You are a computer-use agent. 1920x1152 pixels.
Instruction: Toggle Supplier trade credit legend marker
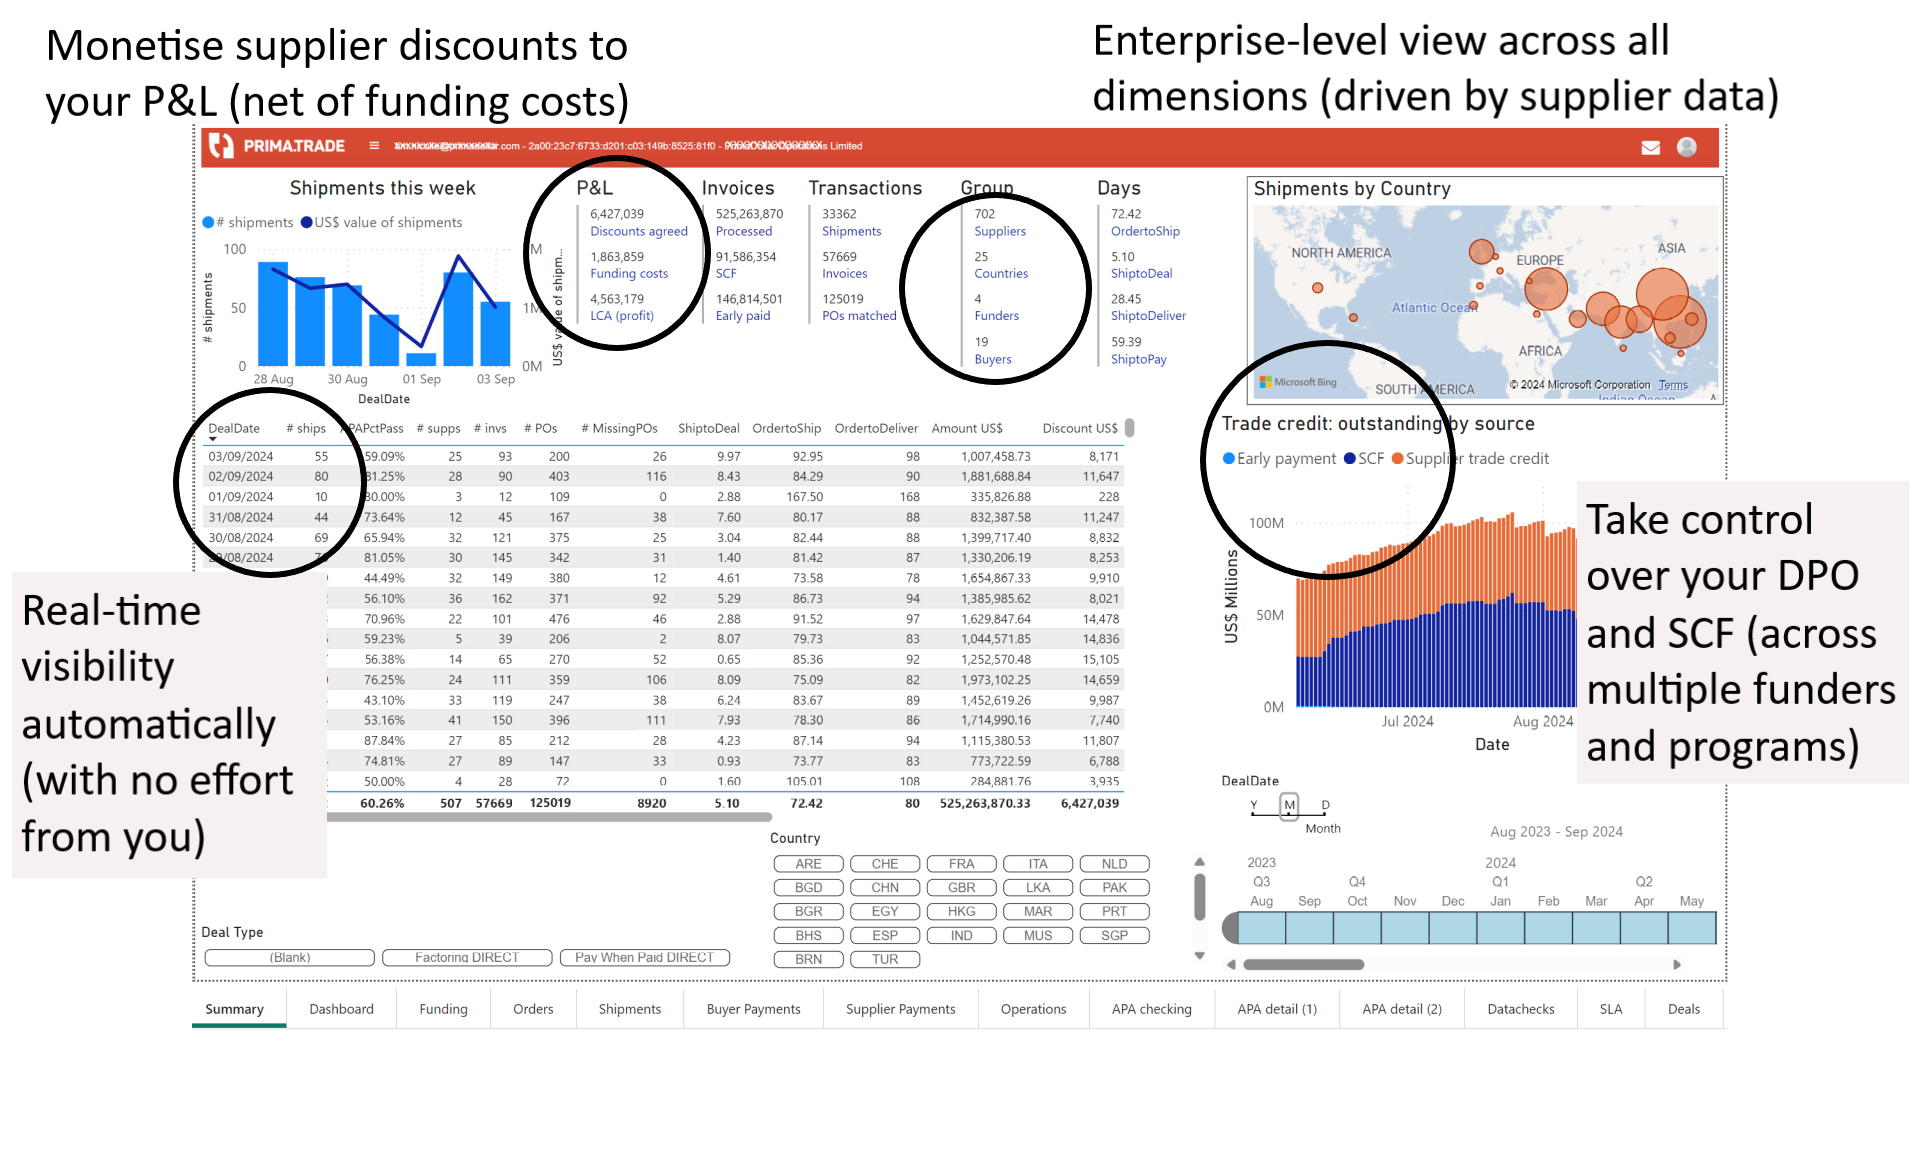pyautogui.click(x=1398, y=458)
